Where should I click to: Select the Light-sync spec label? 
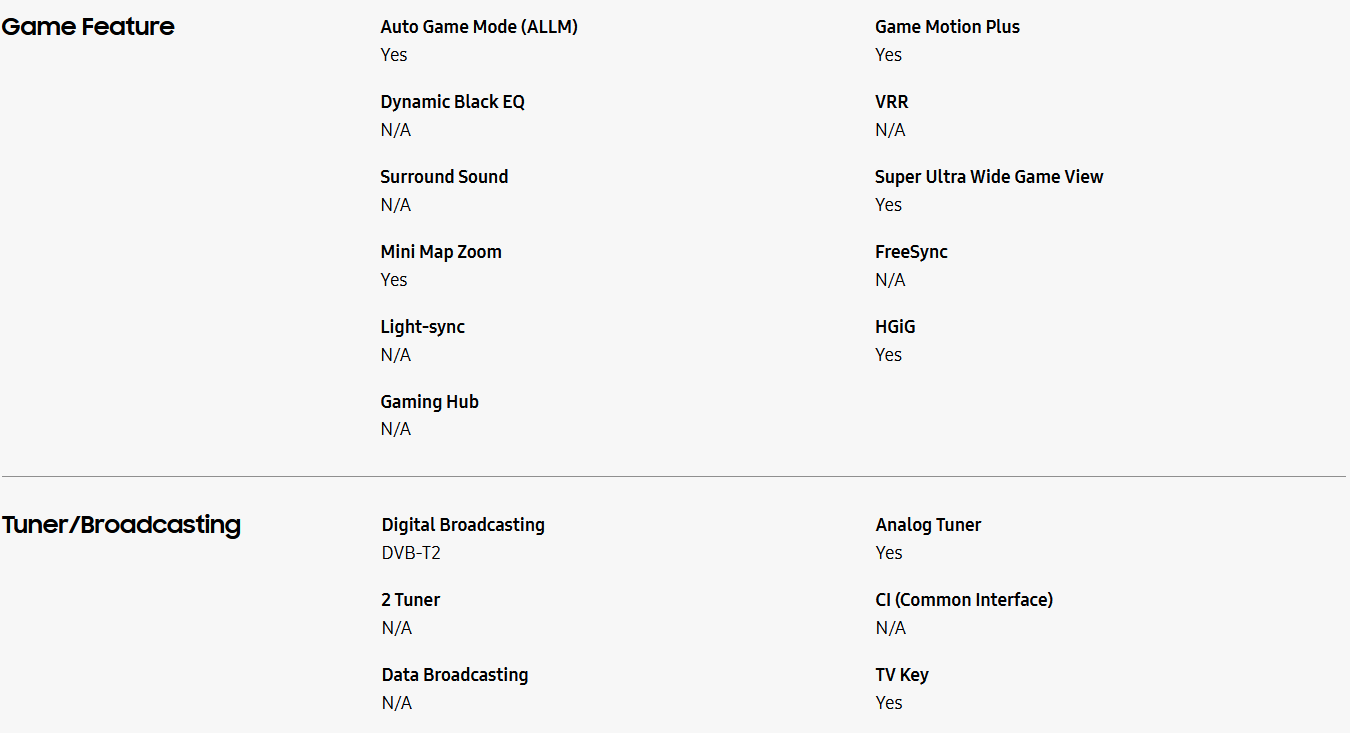pyautogui.click(x=422, y=327)
